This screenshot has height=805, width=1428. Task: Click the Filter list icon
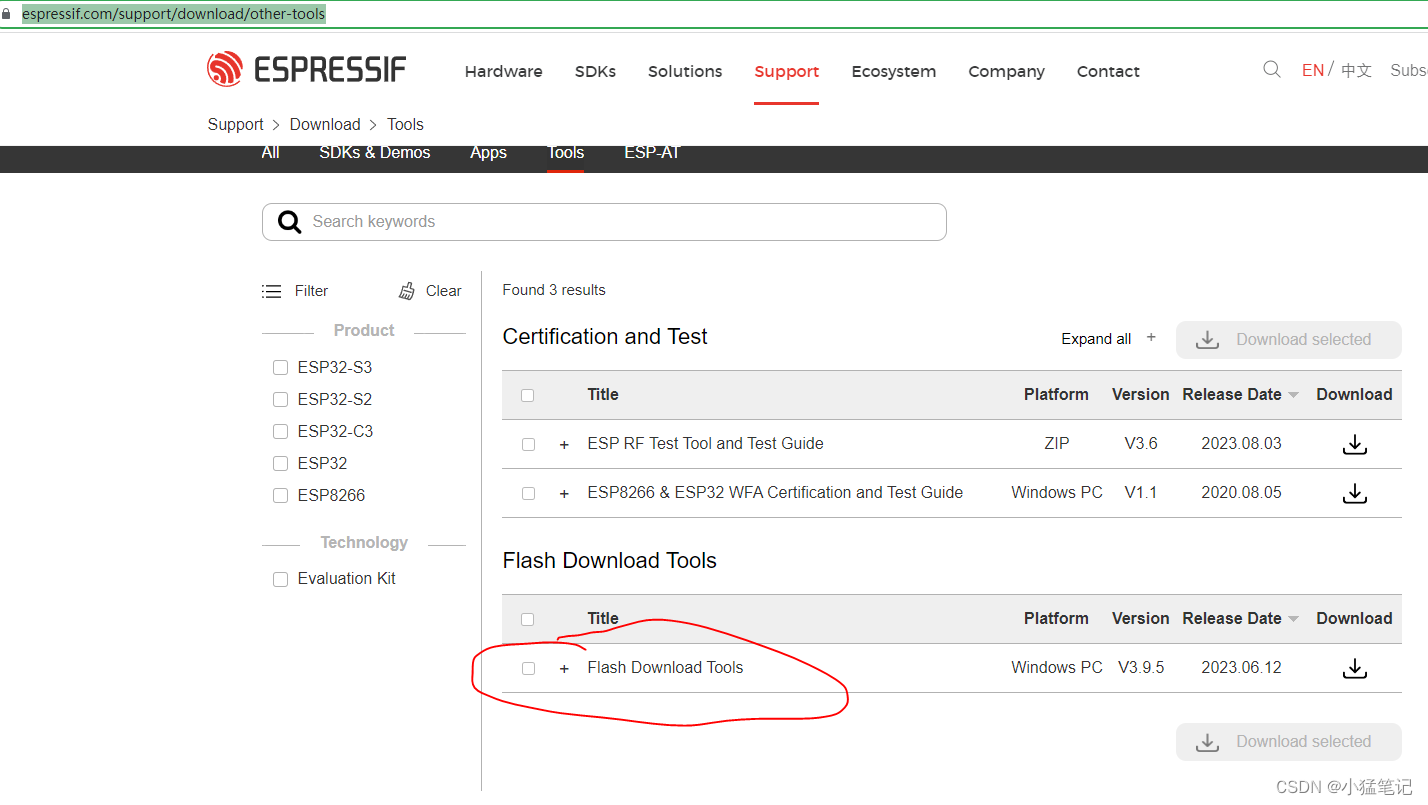coord(271,291)
